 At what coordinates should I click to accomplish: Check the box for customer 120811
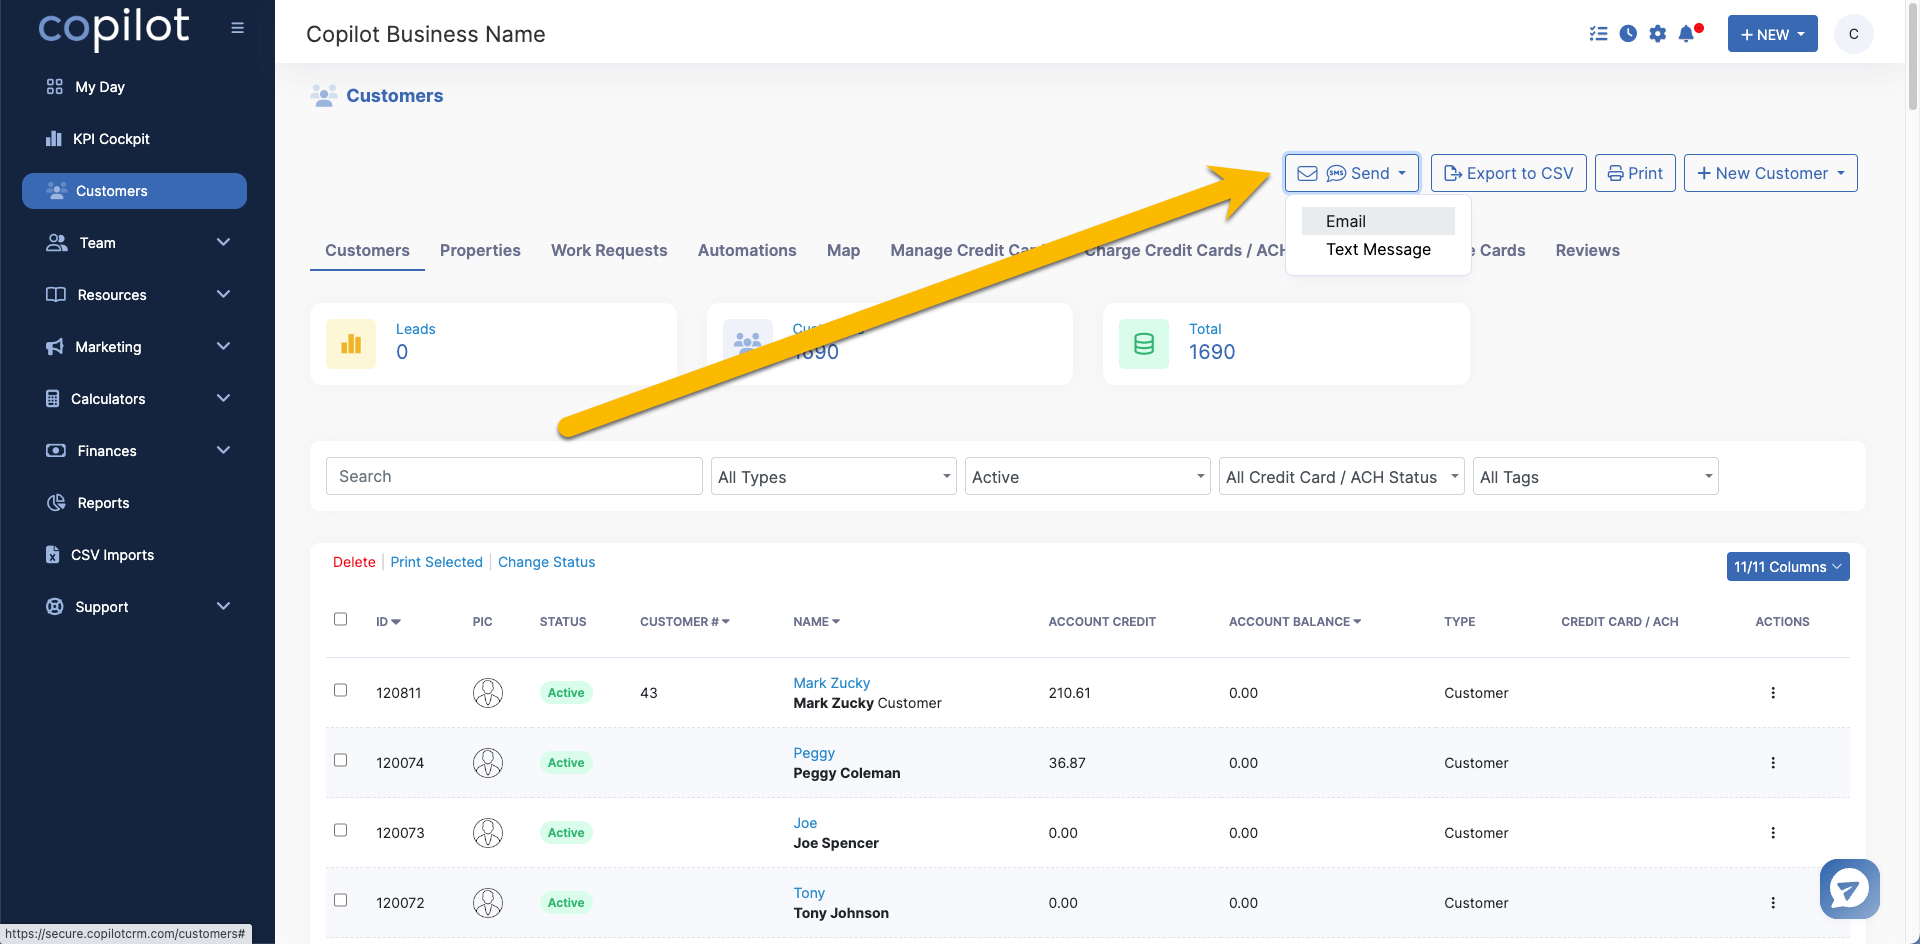pos(340,690)
